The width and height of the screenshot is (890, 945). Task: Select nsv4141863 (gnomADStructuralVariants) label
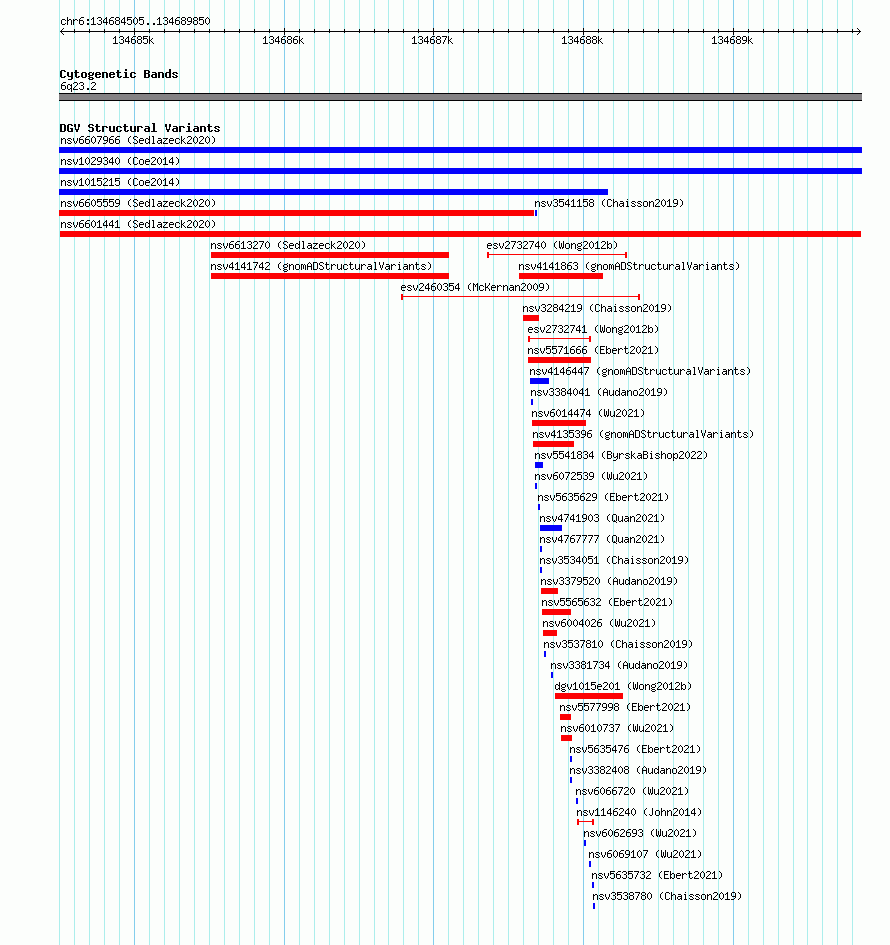pos(629,266)
